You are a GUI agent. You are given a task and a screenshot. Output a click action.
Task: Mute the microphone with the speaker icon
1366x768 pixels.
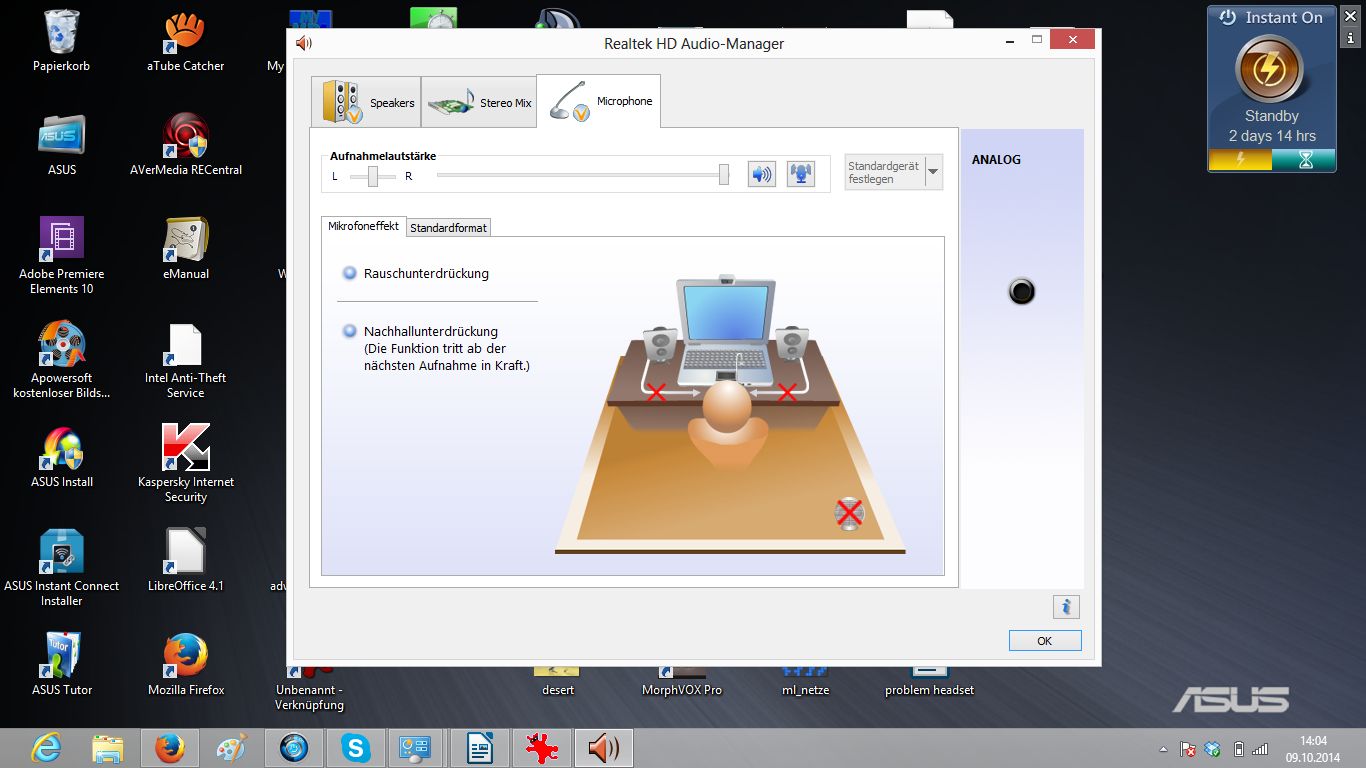pos(762,175)
